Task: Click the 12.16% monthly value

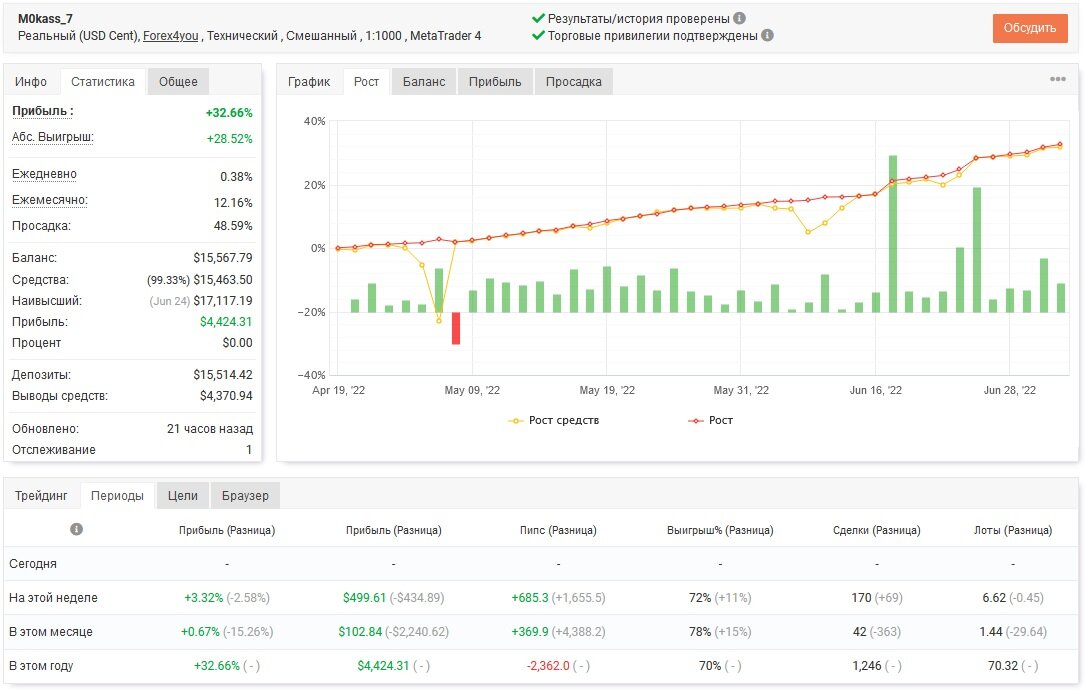Action: coord(233,203)
